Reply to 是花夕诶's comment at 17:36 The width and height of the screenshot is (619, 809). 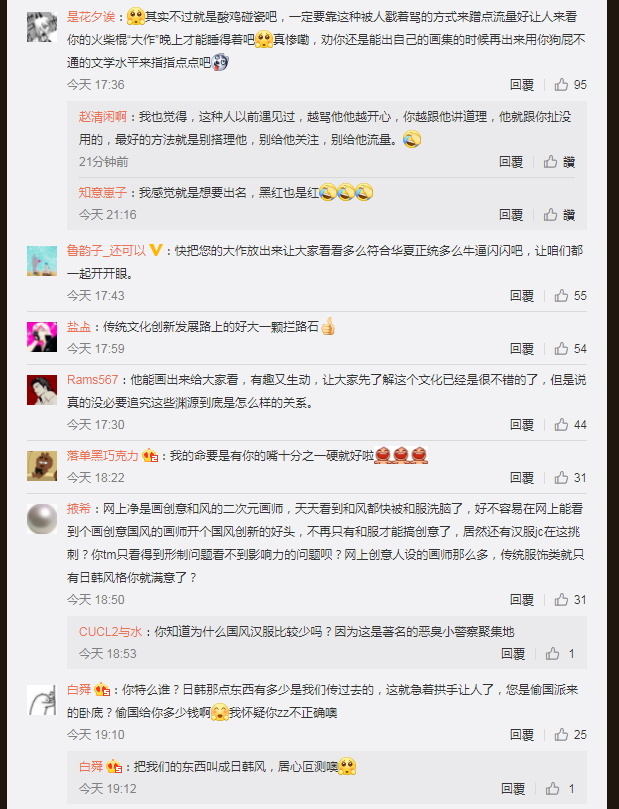pyautogui.click(x=522, y=85)
